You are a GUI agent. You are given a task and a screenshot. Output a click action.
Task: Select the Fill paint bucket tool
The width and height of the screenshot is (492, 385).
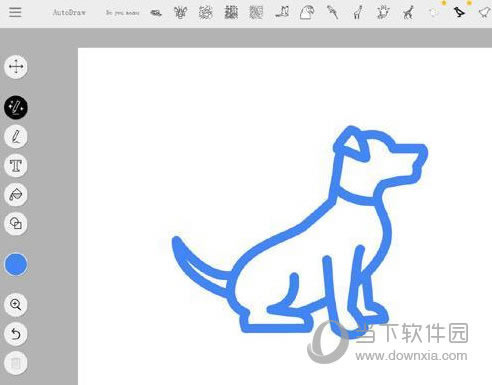[16, 194]
